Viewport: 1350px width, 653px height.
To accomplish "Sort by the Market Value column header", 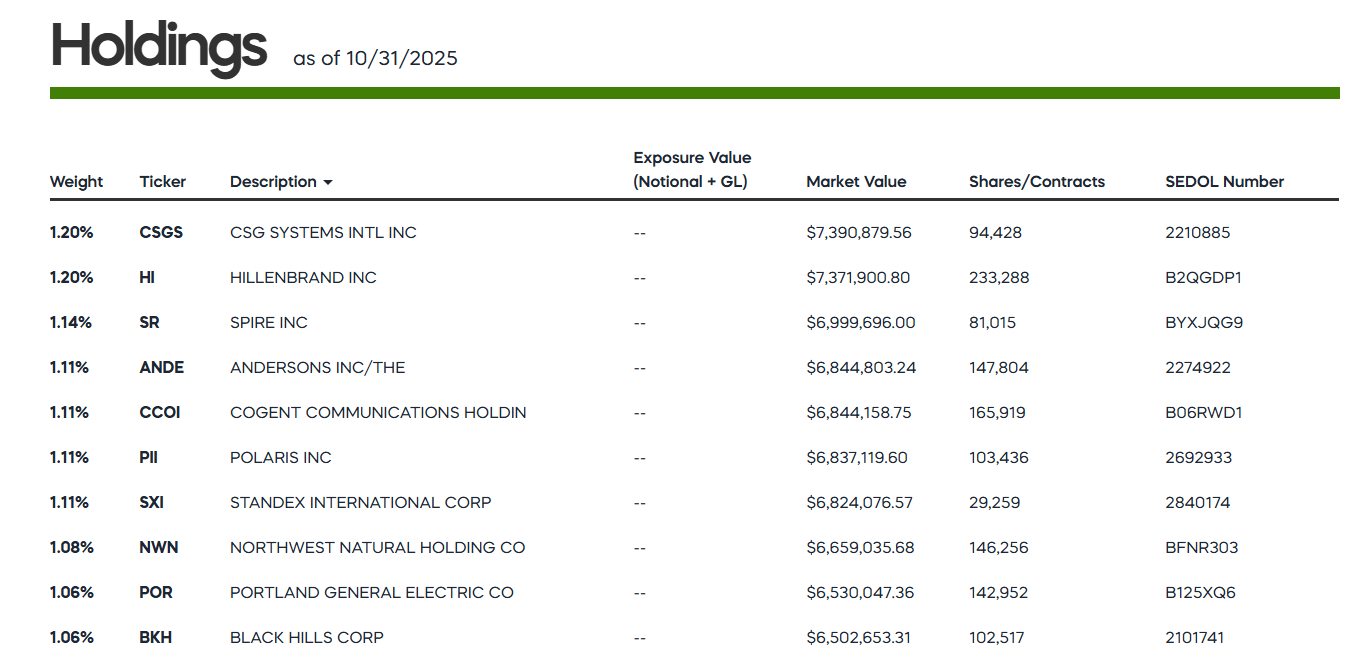I will coord(856,181).
